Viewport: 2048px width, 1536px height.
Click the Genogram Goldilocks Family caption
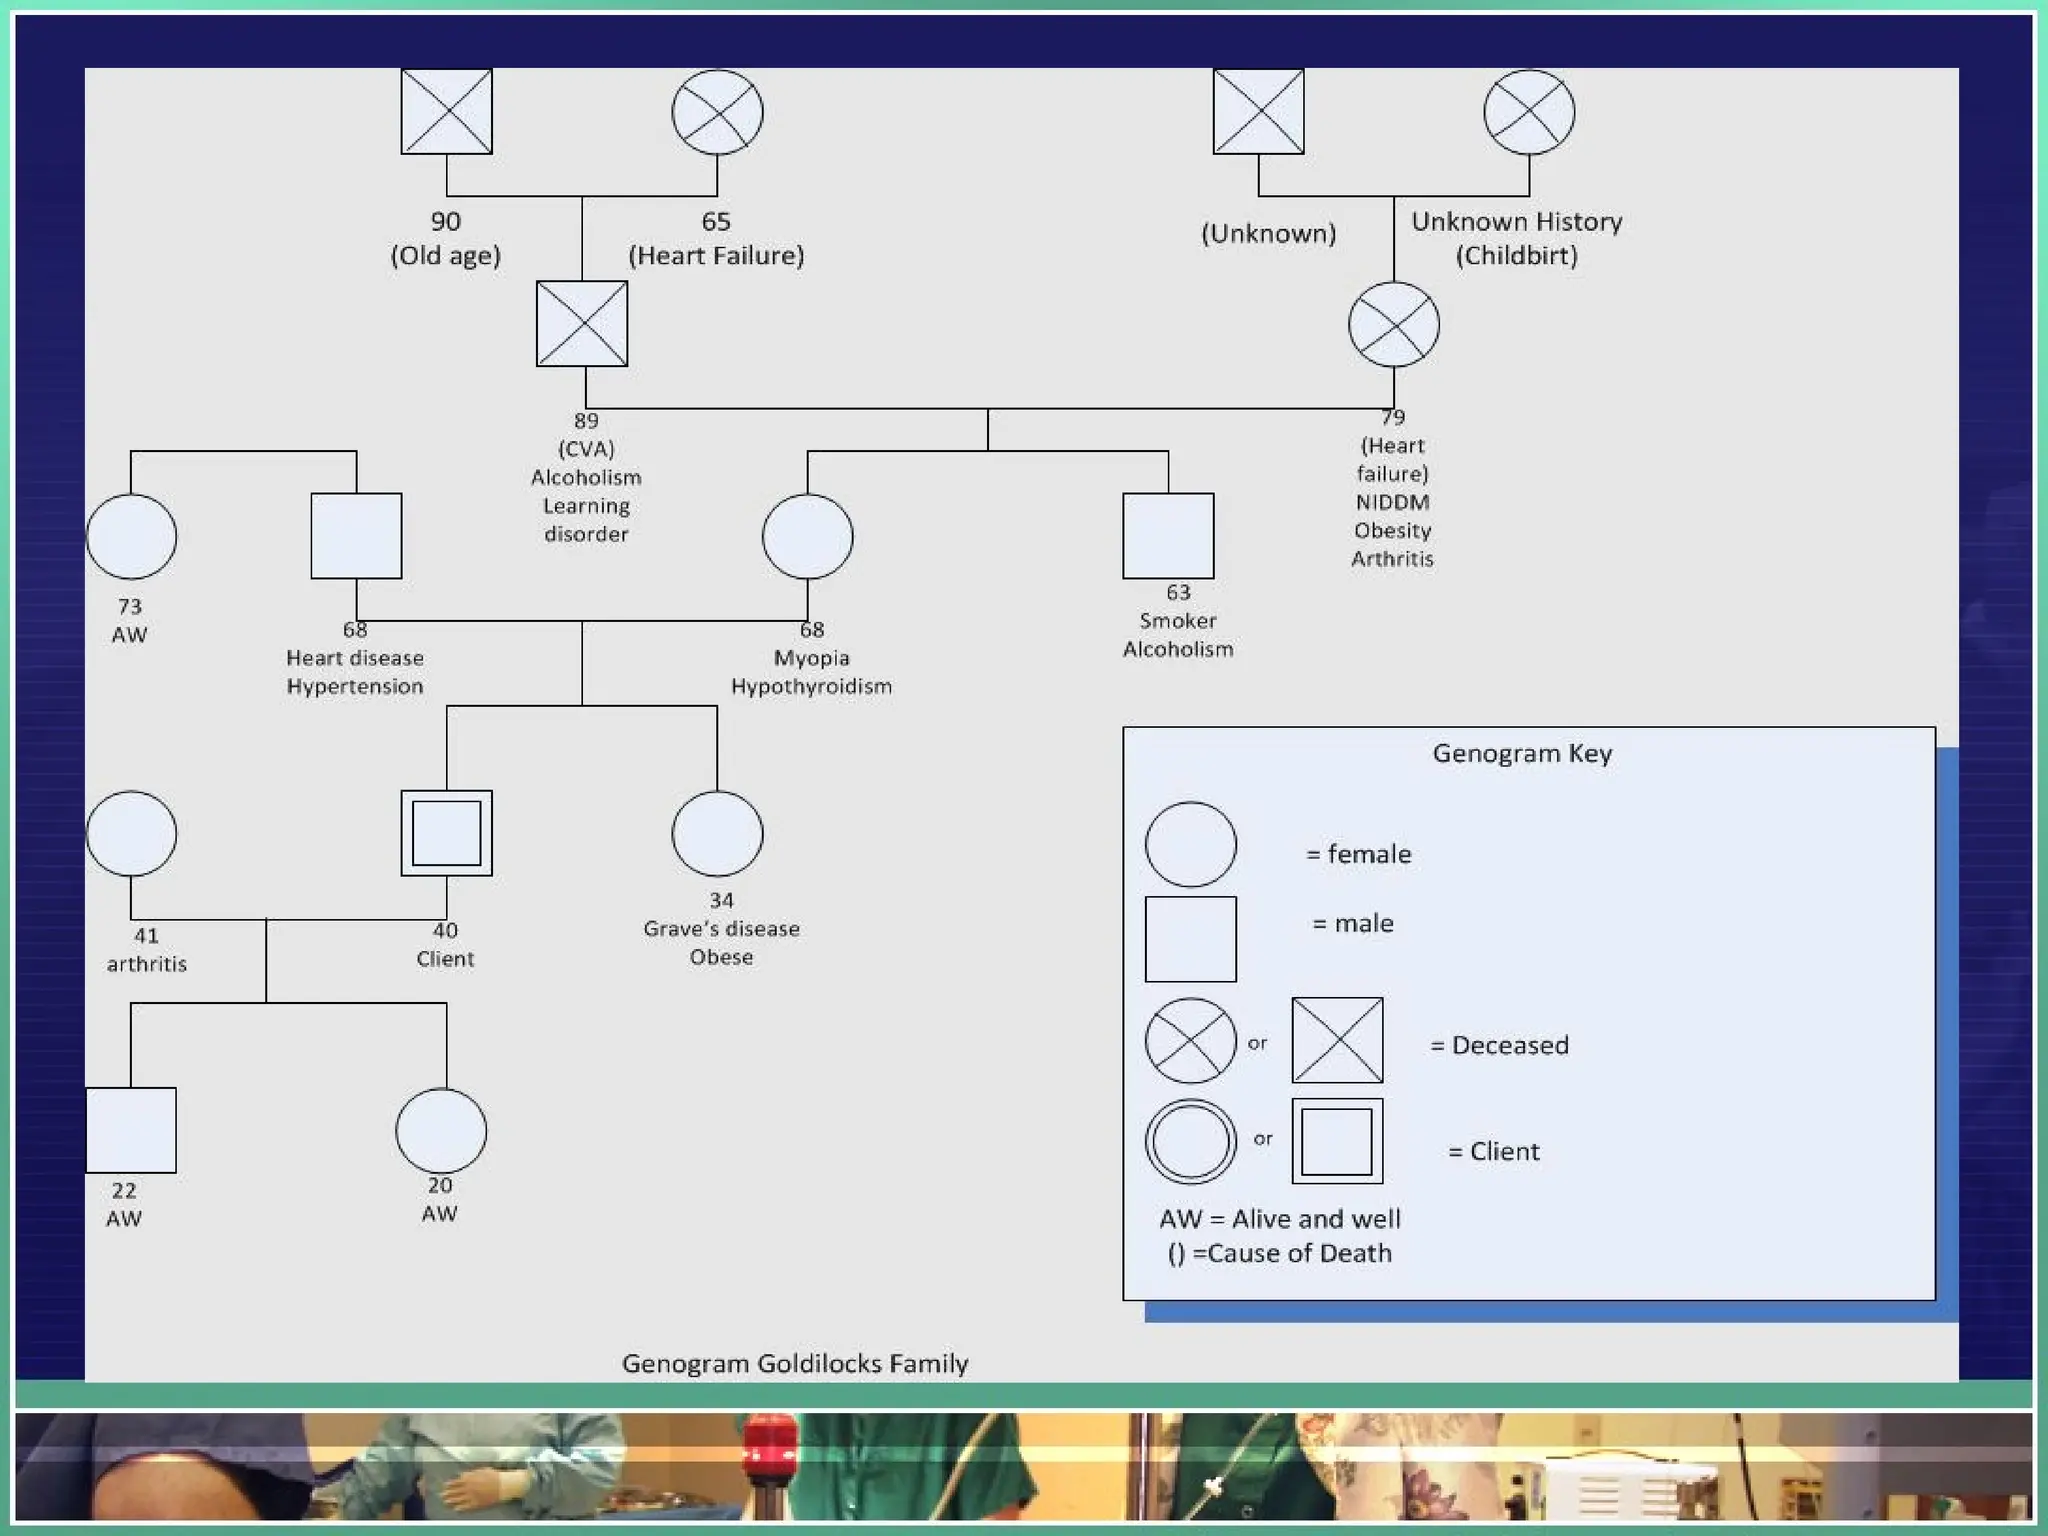click(795, 1363)
